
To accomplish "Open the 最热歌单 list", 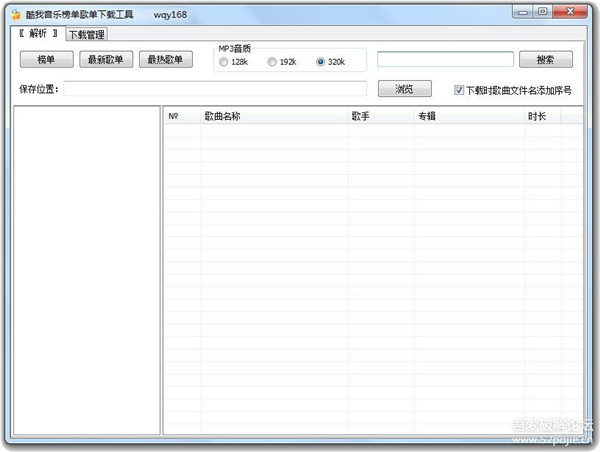I will pyautogui.click(x=166, y=60).
